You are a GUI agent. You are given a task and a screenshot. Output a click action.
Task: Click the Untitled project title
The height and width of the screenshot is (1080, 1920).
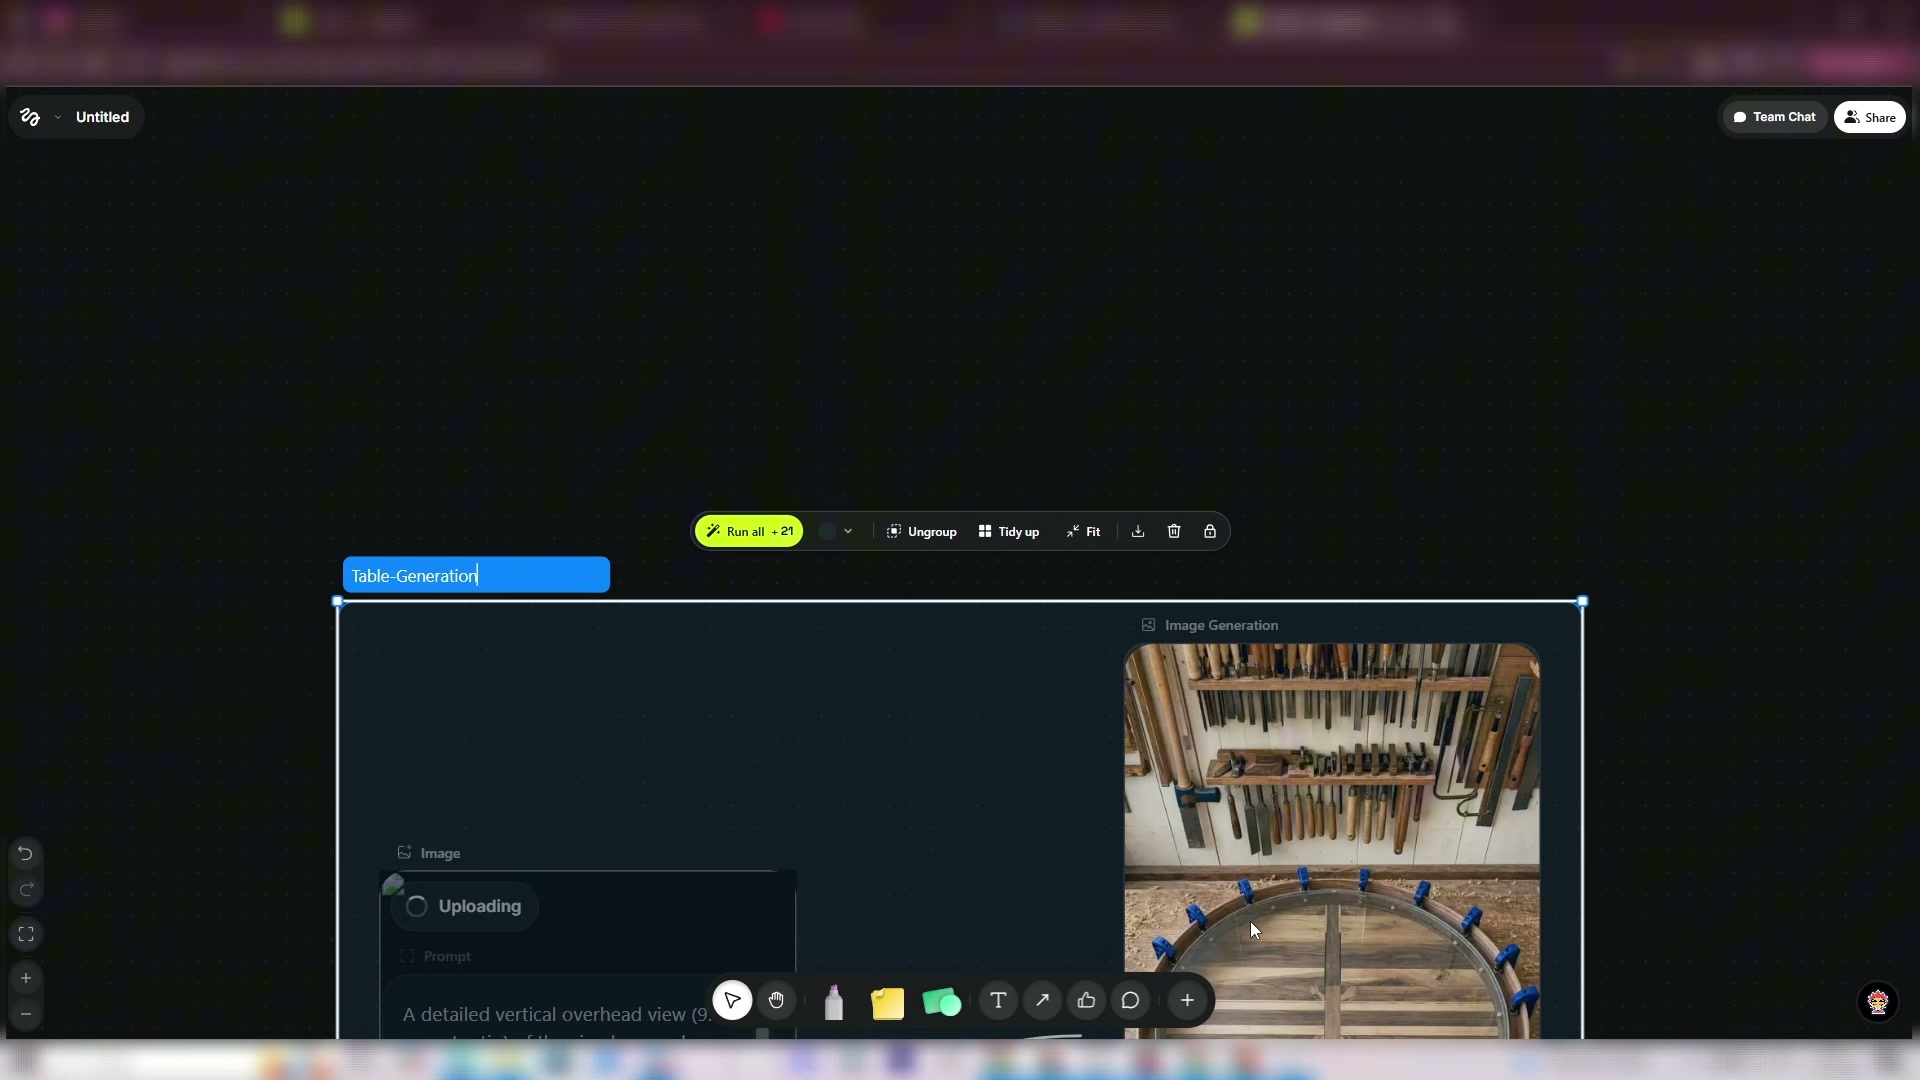click(x=102, y=117)
